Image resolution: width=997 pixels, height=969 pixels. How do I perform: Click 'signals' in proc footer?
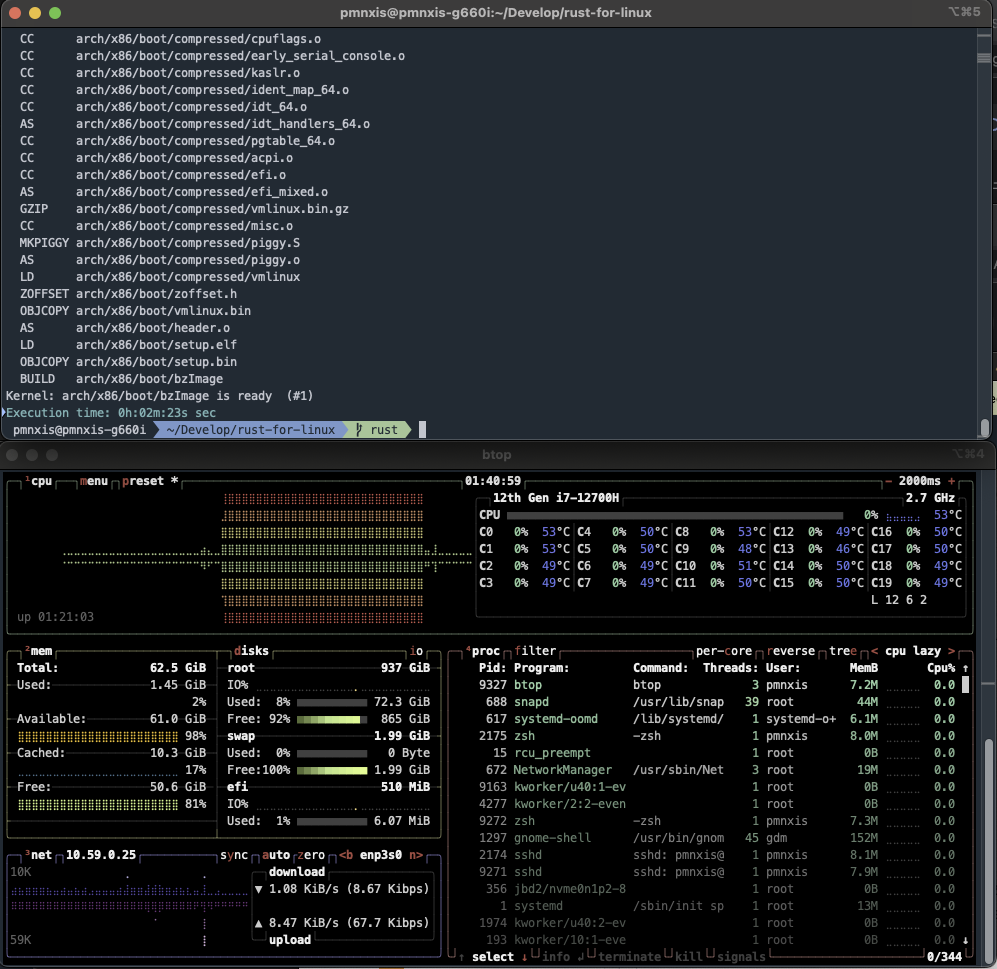point(741,957)
